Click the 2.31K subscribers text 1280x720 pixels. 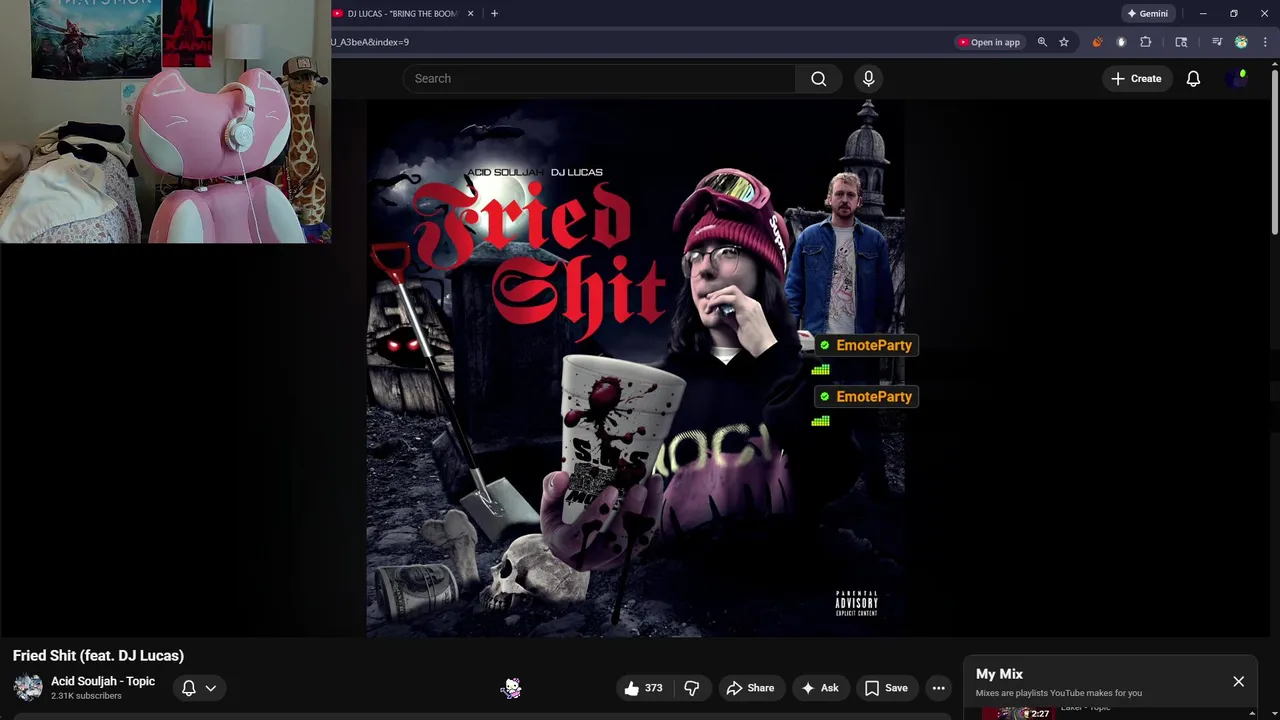86,696
